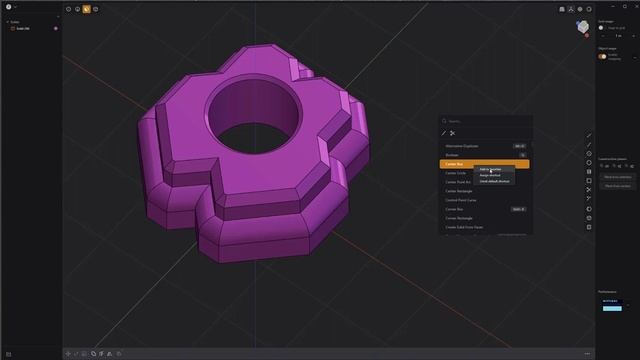The image size is (640, 360).
Task: Select edge selection mode icon
Action: coord(78,9)
